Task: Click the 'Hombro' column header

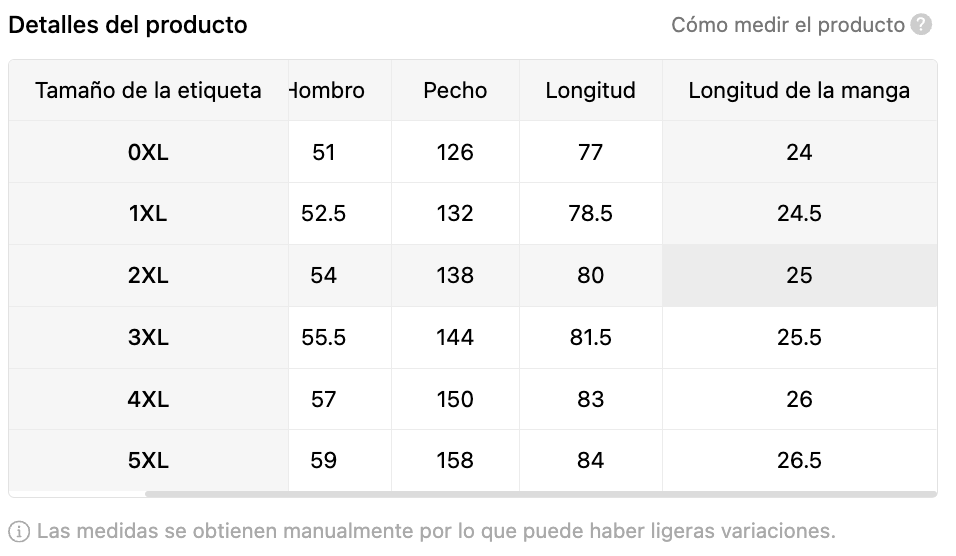Action: [x=328, y=91]
